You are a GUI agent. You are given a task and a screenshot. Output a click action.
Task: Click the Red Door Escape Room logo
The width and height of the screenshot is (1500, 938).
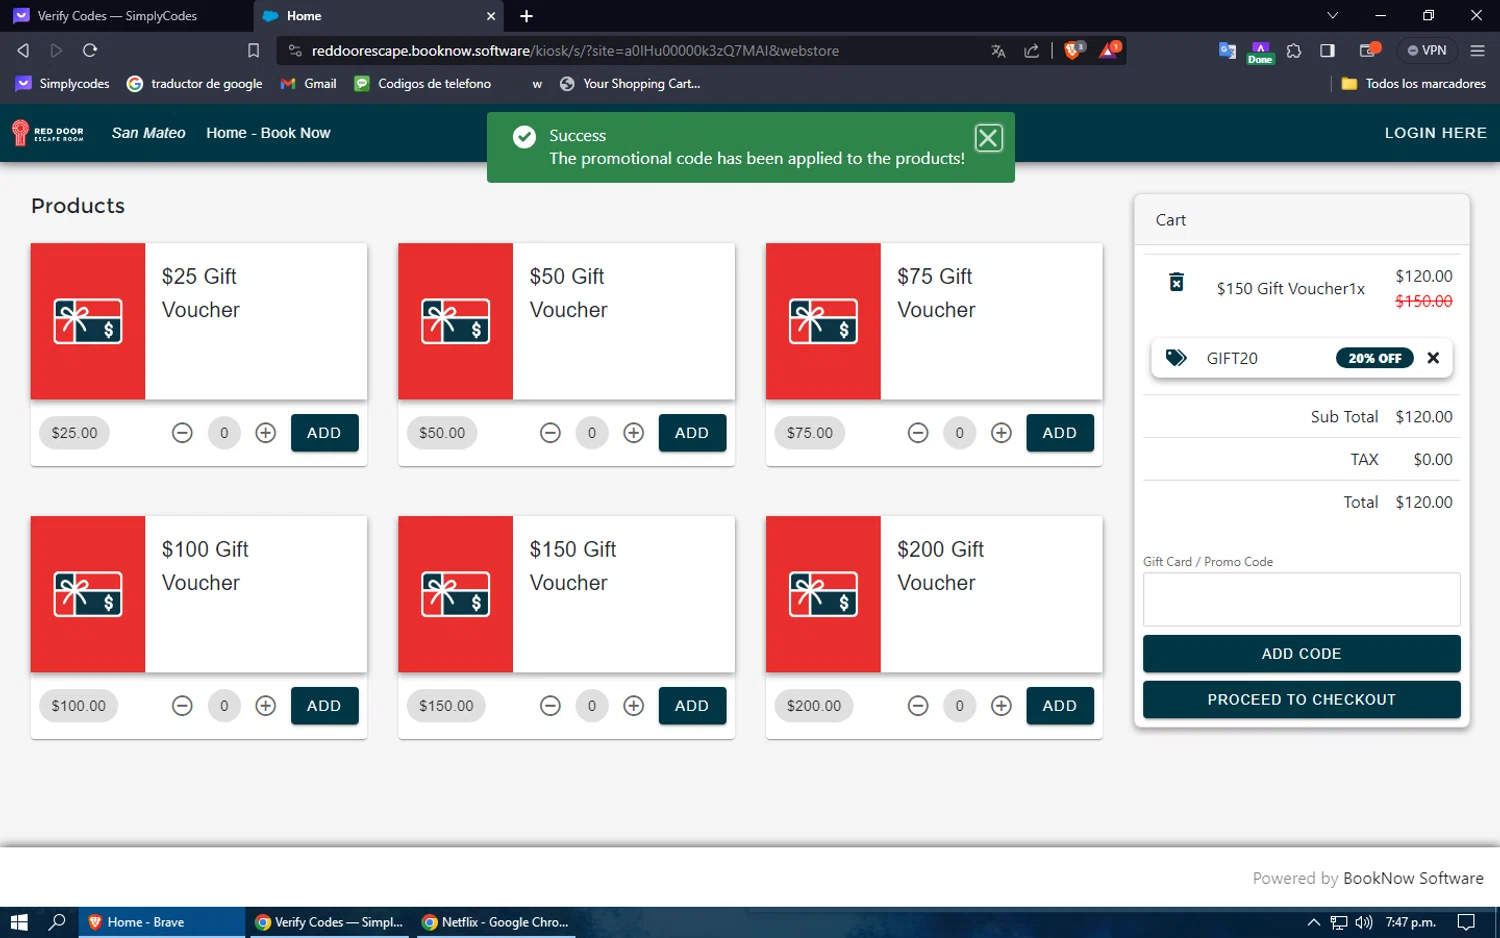[x=47, y=133]
